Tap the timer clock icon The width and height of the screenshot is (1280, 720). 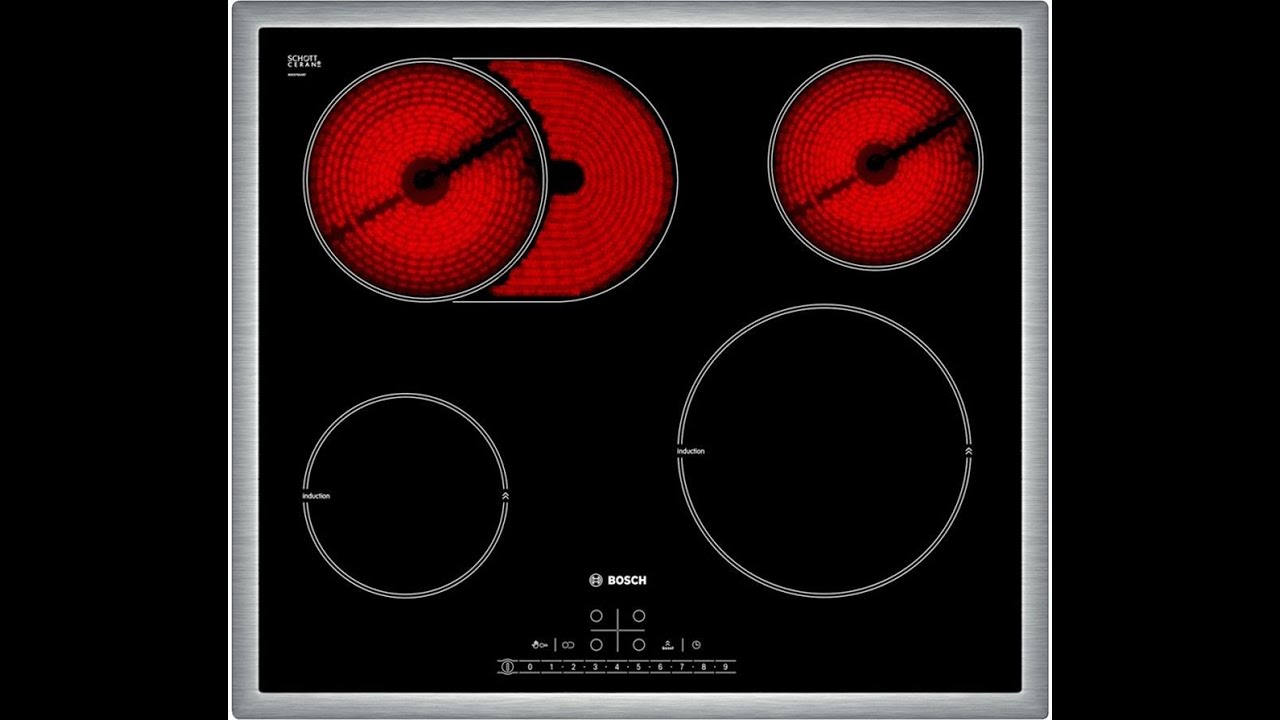(x=696, y=645)
